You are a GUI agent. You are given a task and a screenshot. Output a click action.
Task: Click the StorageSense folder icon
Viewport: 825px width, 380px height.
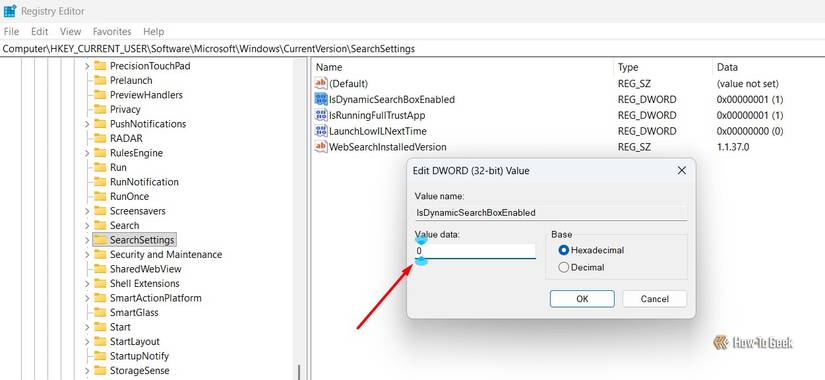tap(100, 371)
